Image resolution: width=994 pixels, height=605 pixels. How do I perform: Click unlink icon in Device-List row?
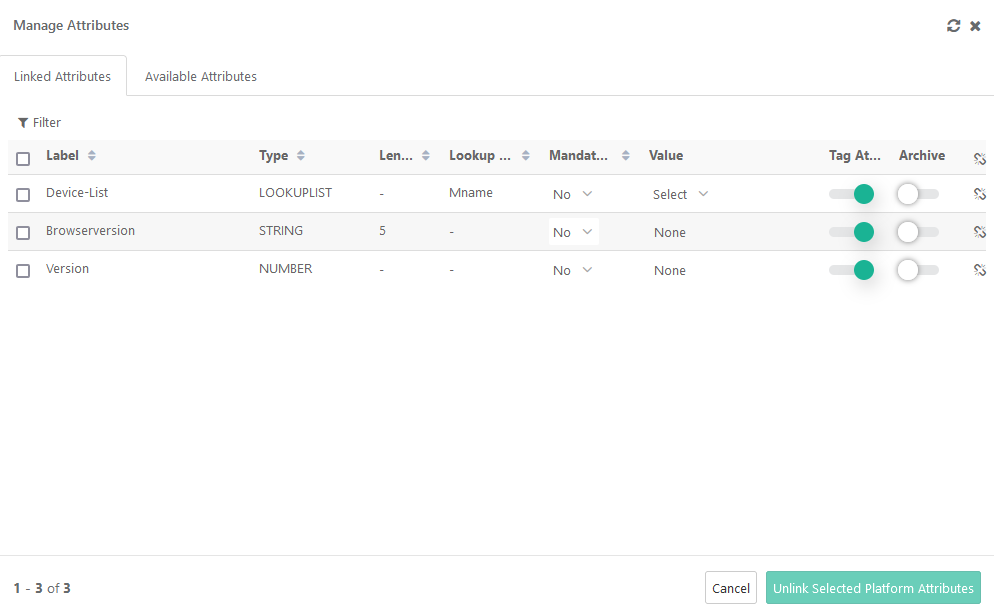980,194
